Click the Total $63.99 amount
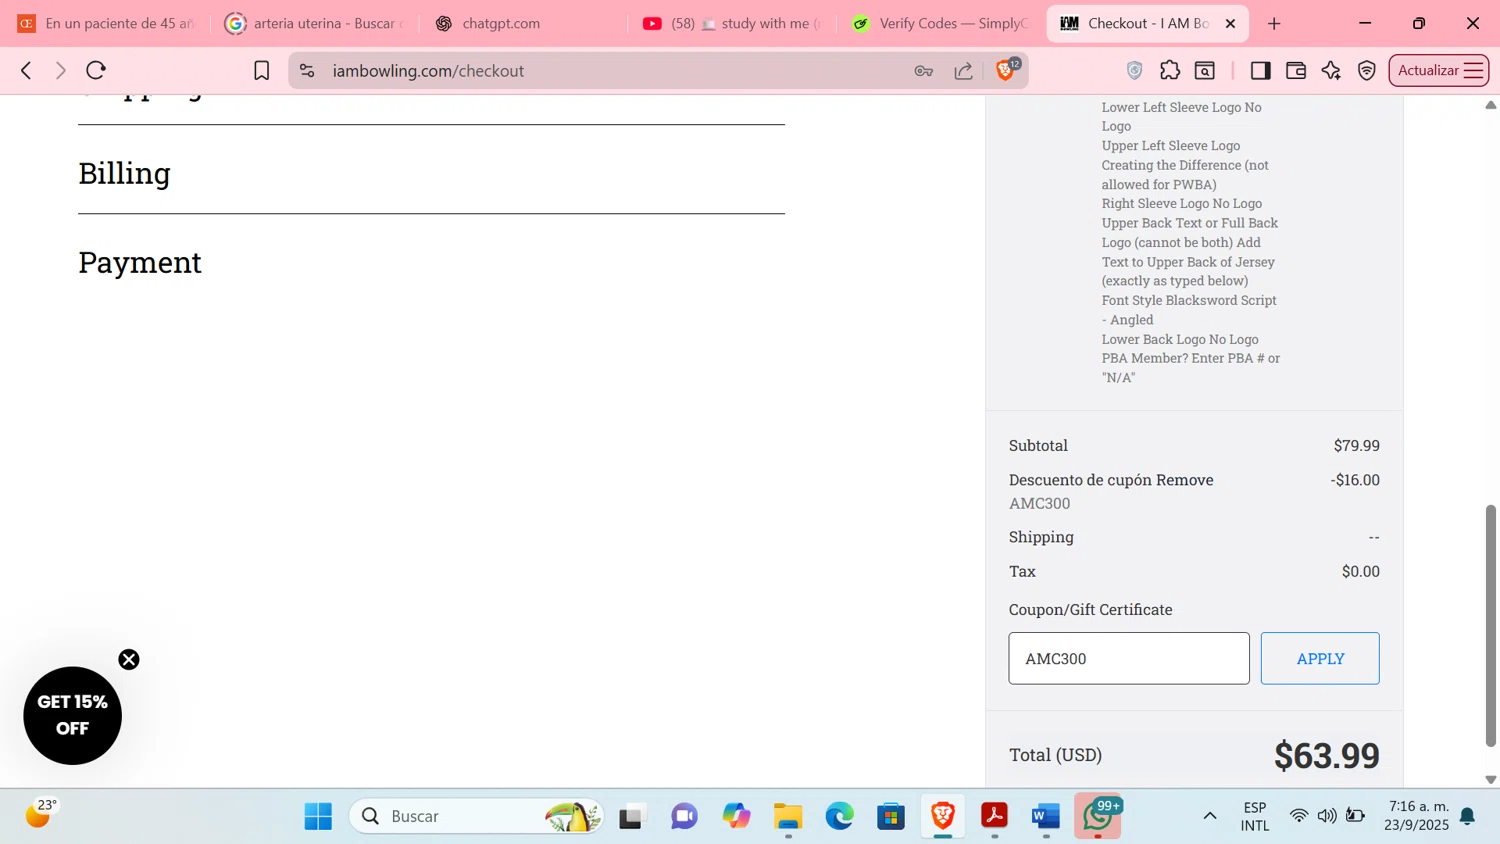The image size is (1500, 844). click(1327, 756)
